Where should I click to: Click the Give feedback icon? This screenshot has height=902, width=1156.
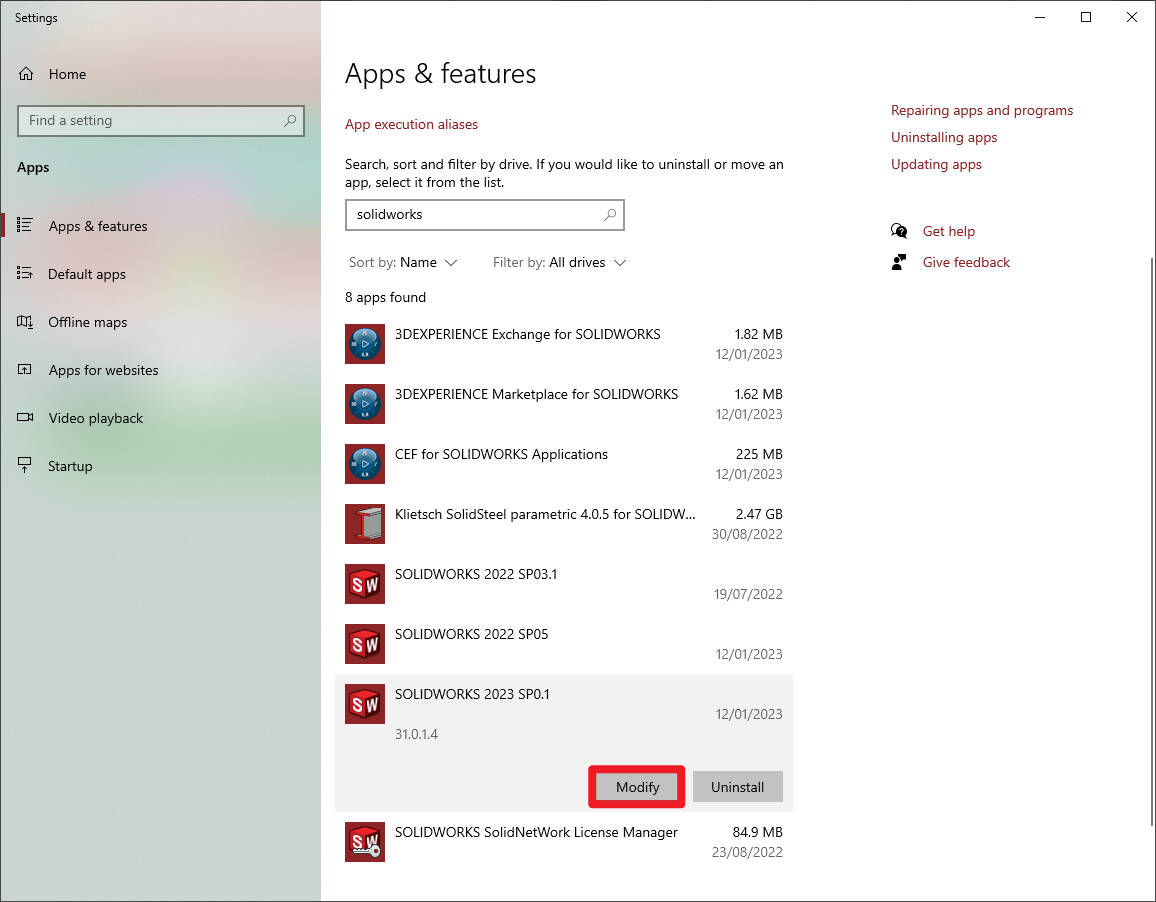click(x=898, y=261)
